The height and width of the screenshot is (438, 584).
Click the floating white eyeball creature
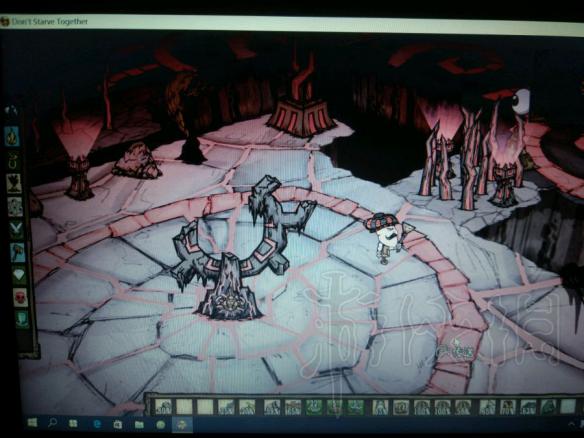click(x=520, y=101)
